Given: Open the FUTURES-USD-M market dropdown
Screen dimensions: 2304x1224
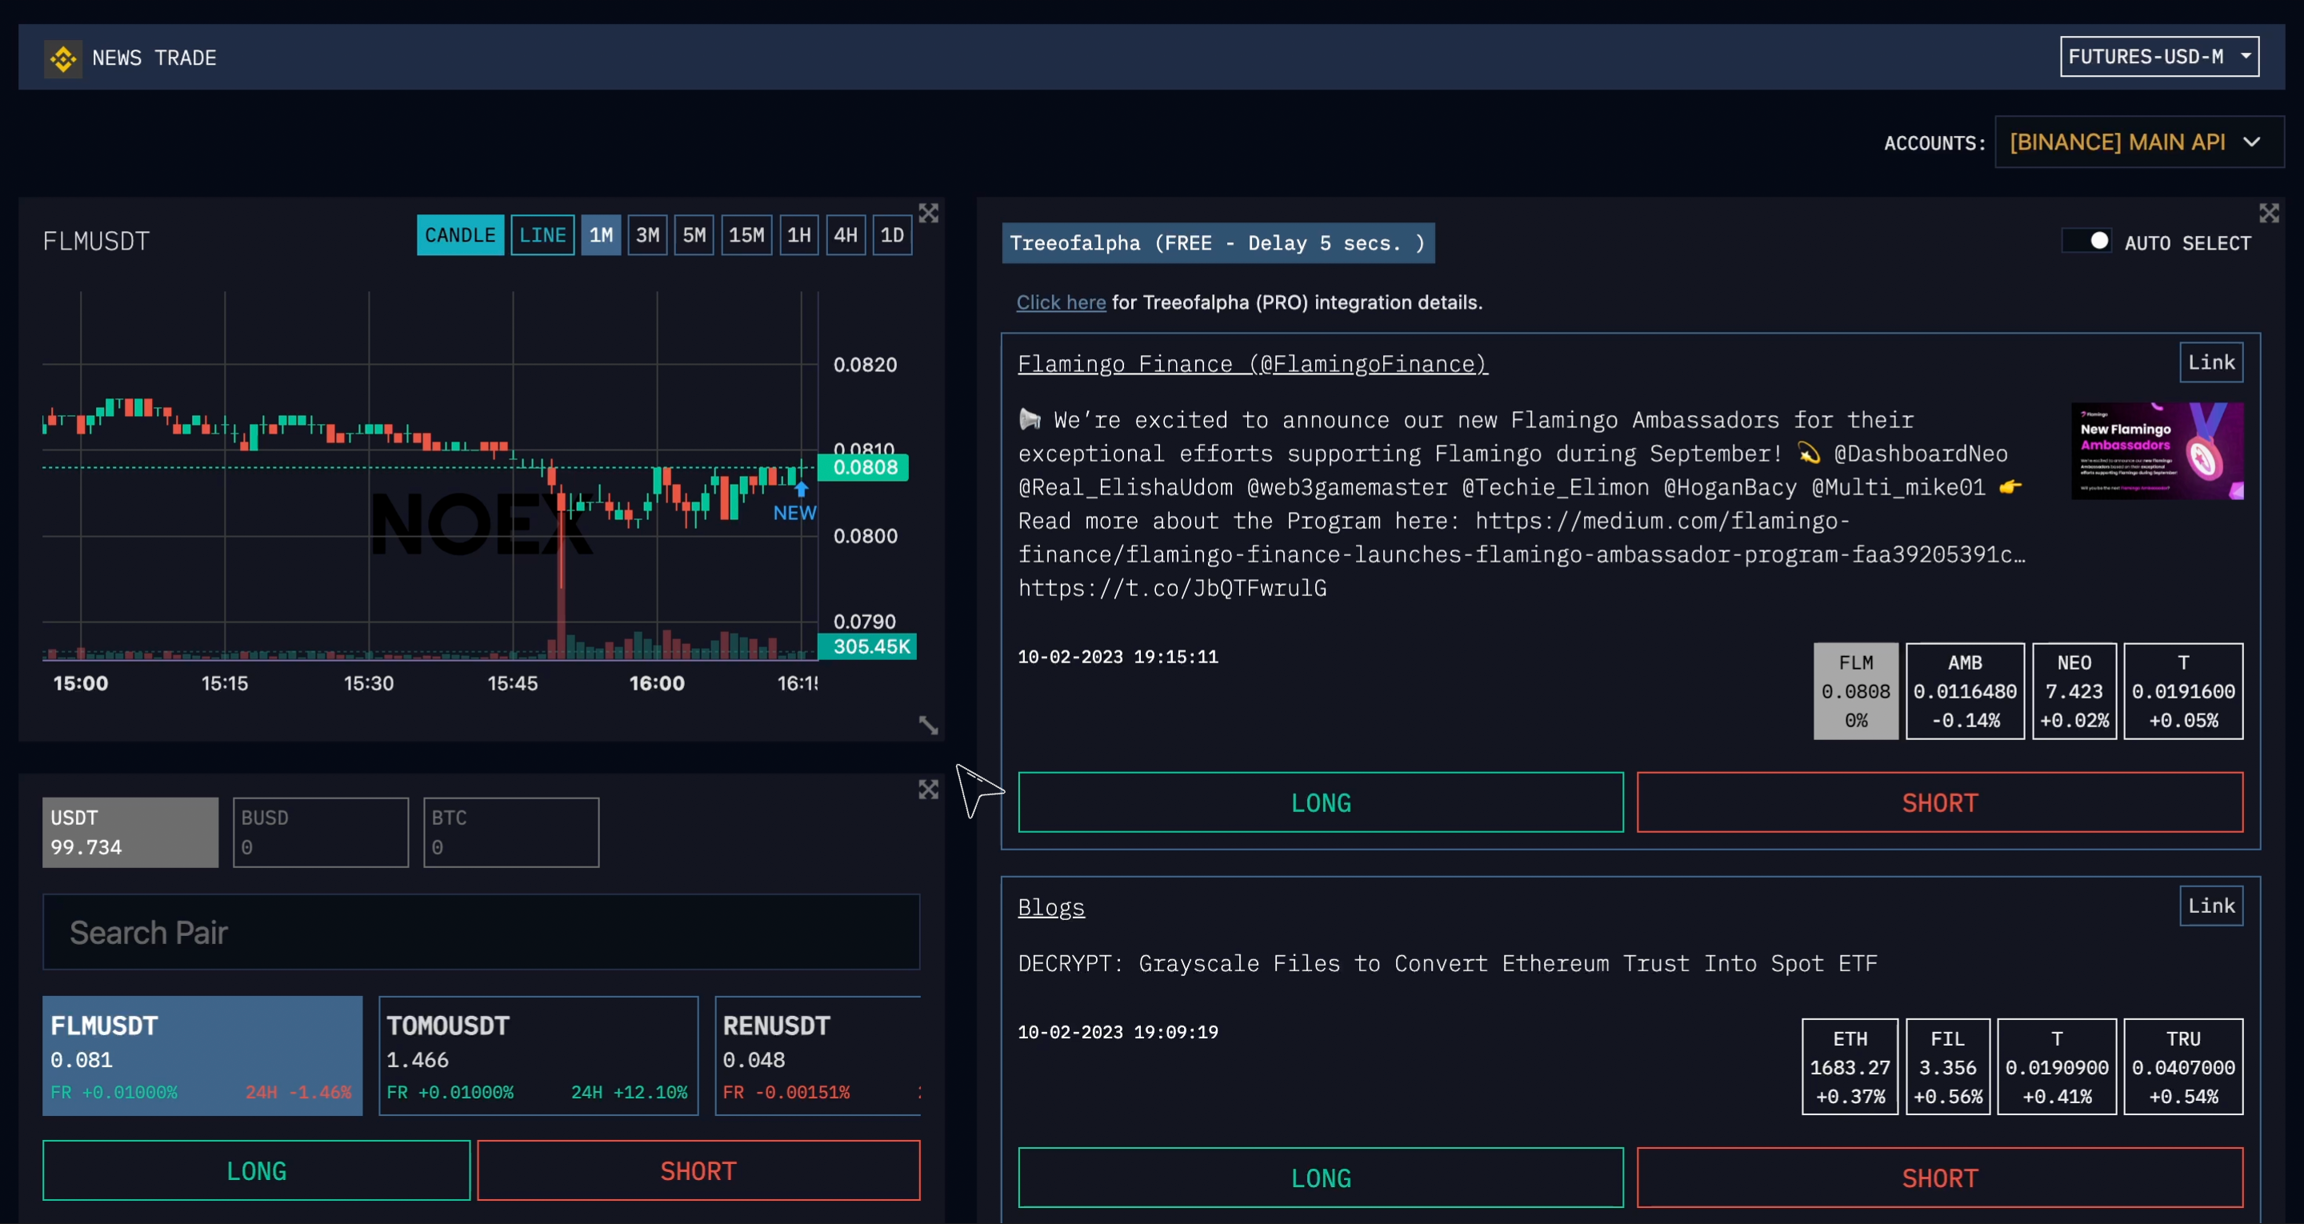Looking at the screenshot, I should pos(2159,57).
